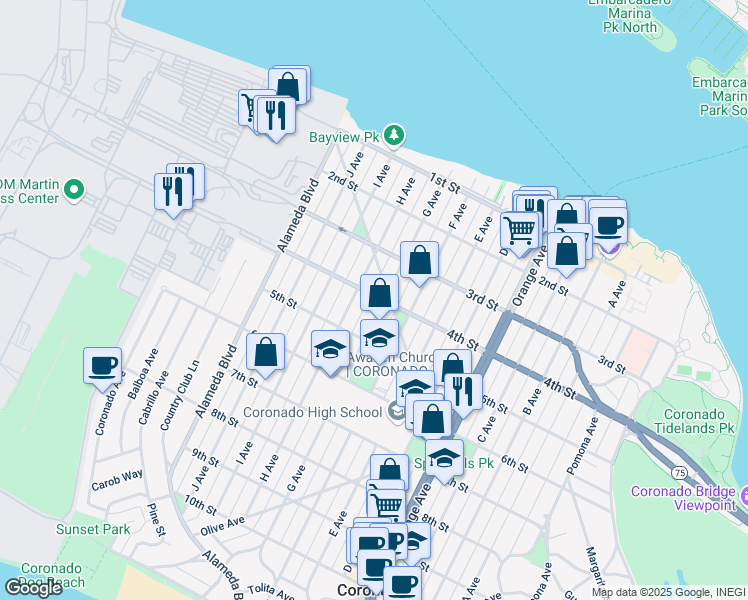The width and height of the screenshot is (748, 600).
Task: Click the 10th St street label
Action: click(x=200, y=505)
